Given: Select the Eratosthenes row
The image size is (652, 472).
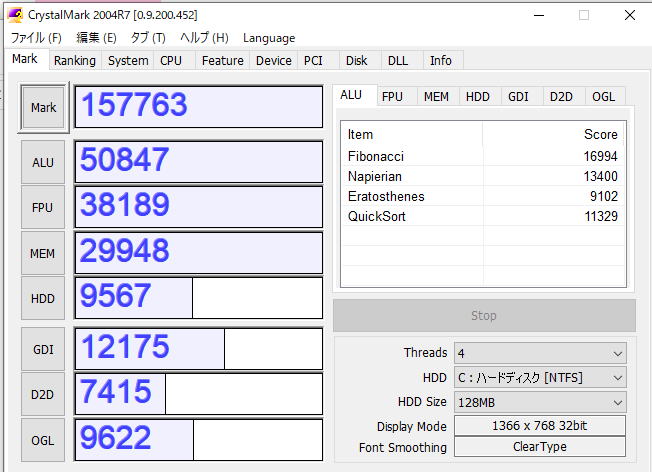Looking at the screenshot, I should (x=483, y=196).
